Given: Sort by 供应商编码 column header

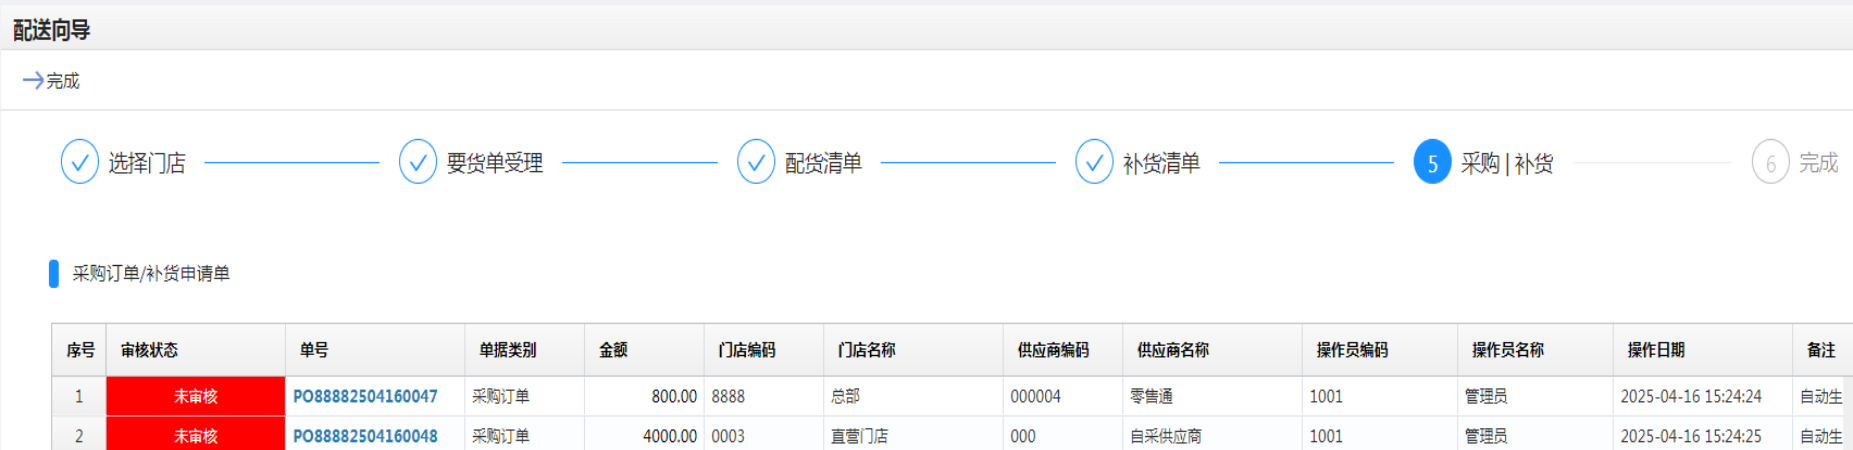Looking at the screenshot, I should pos(1063,350).
